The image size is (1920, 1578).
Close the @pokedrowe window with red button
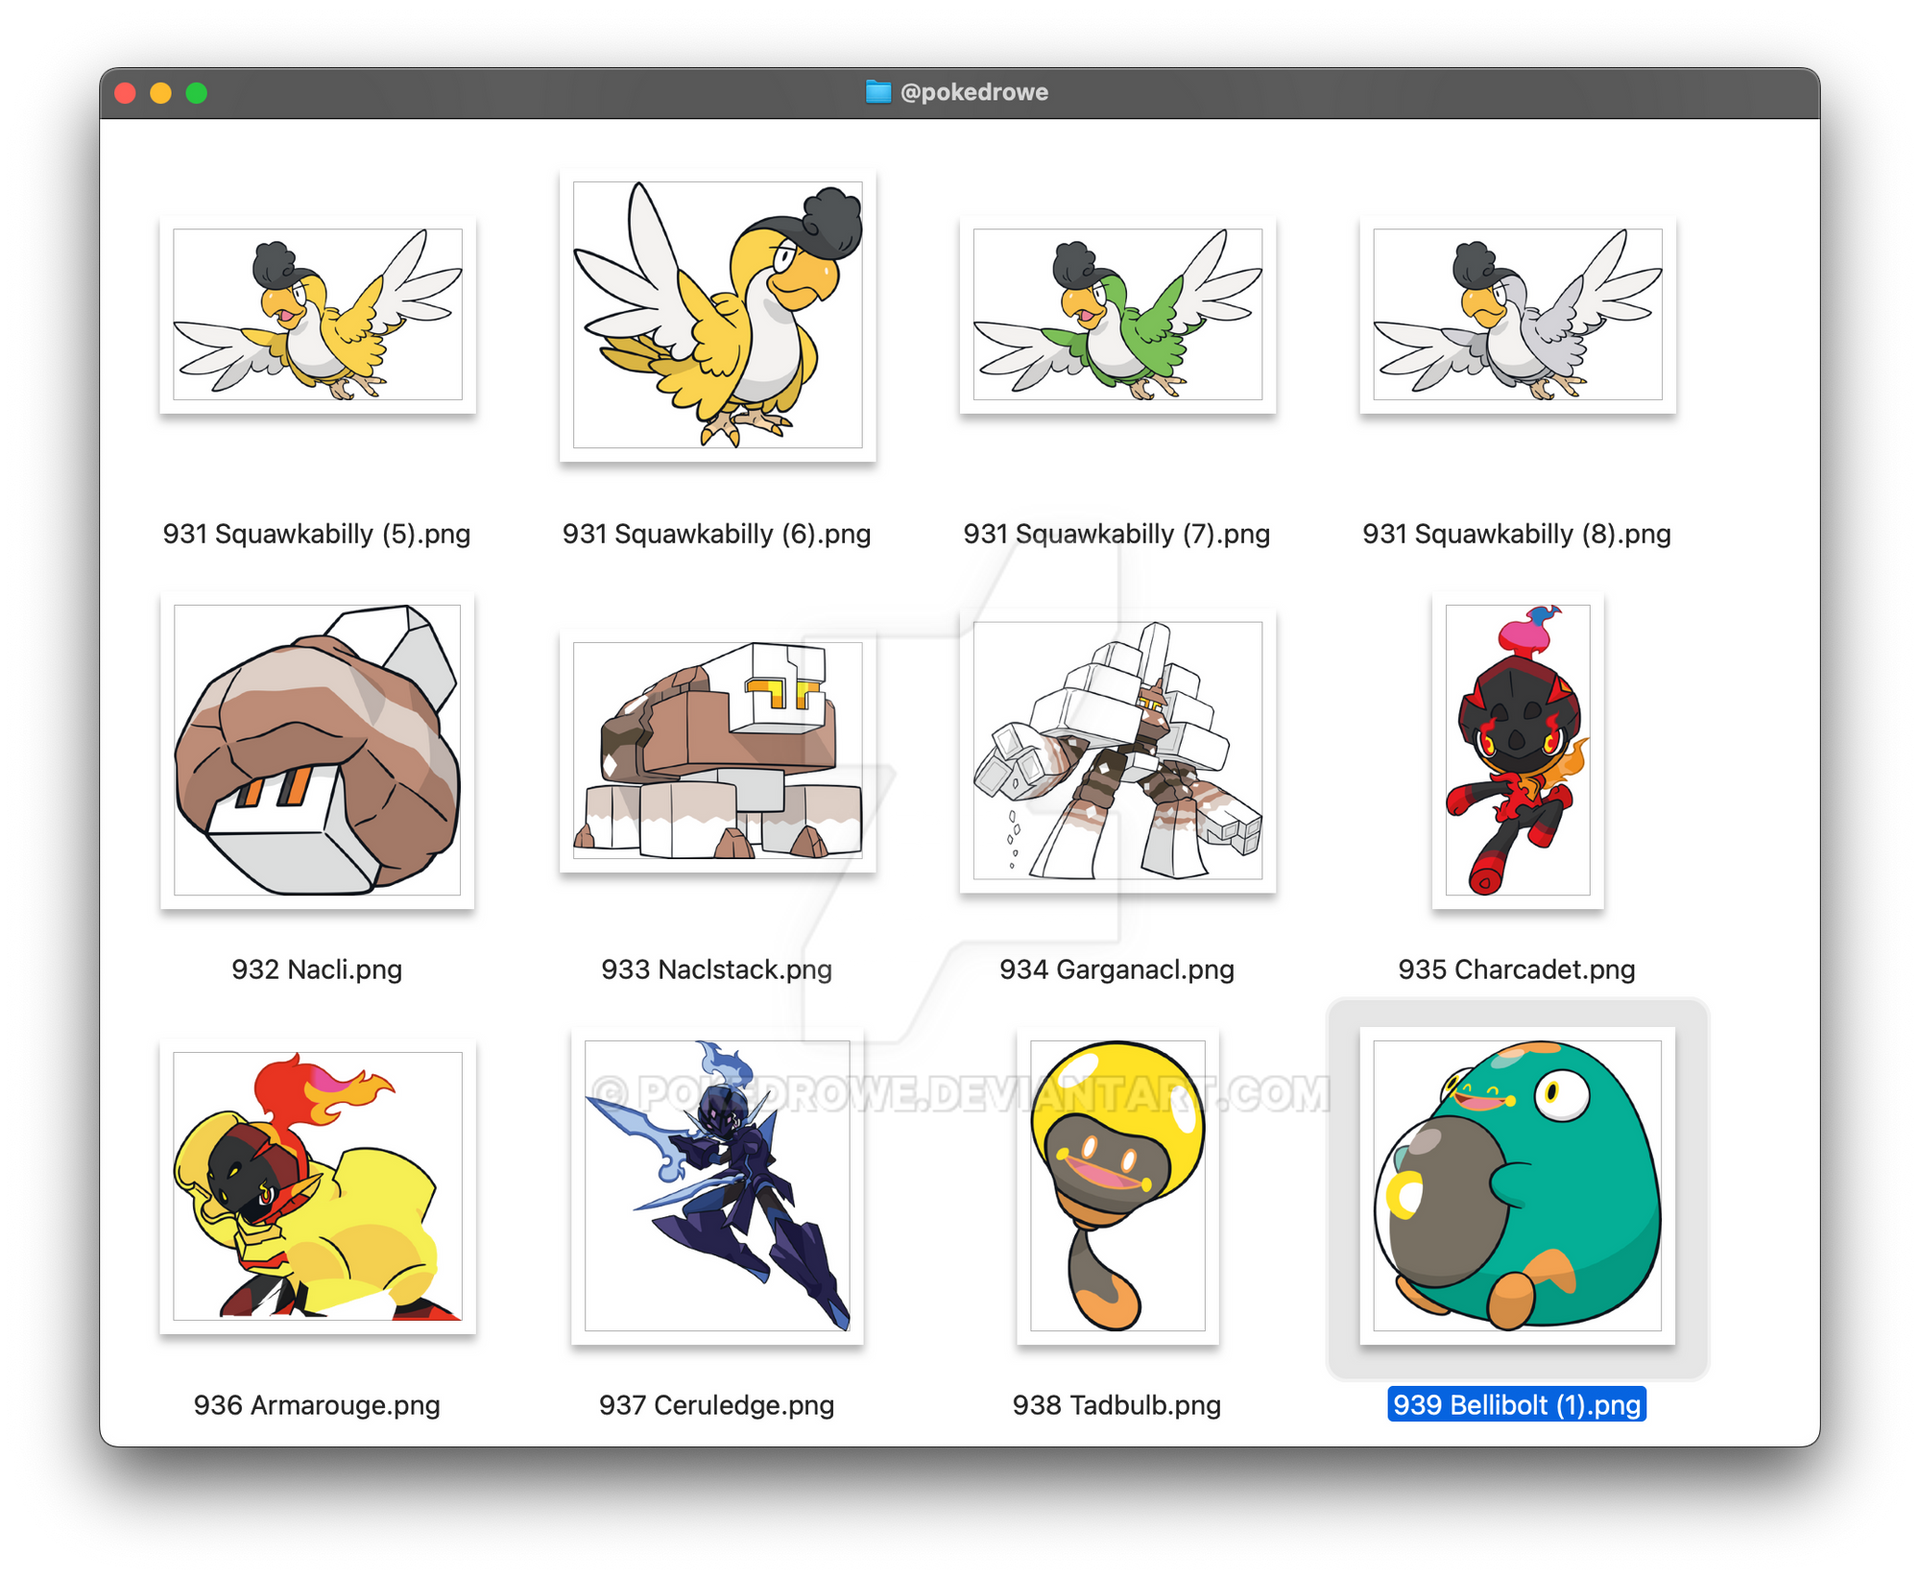point(125,93)
